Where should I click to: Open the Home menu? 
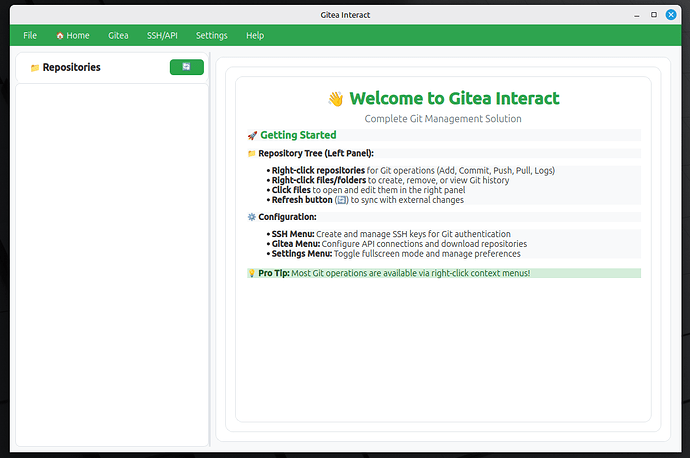(73, 35)
